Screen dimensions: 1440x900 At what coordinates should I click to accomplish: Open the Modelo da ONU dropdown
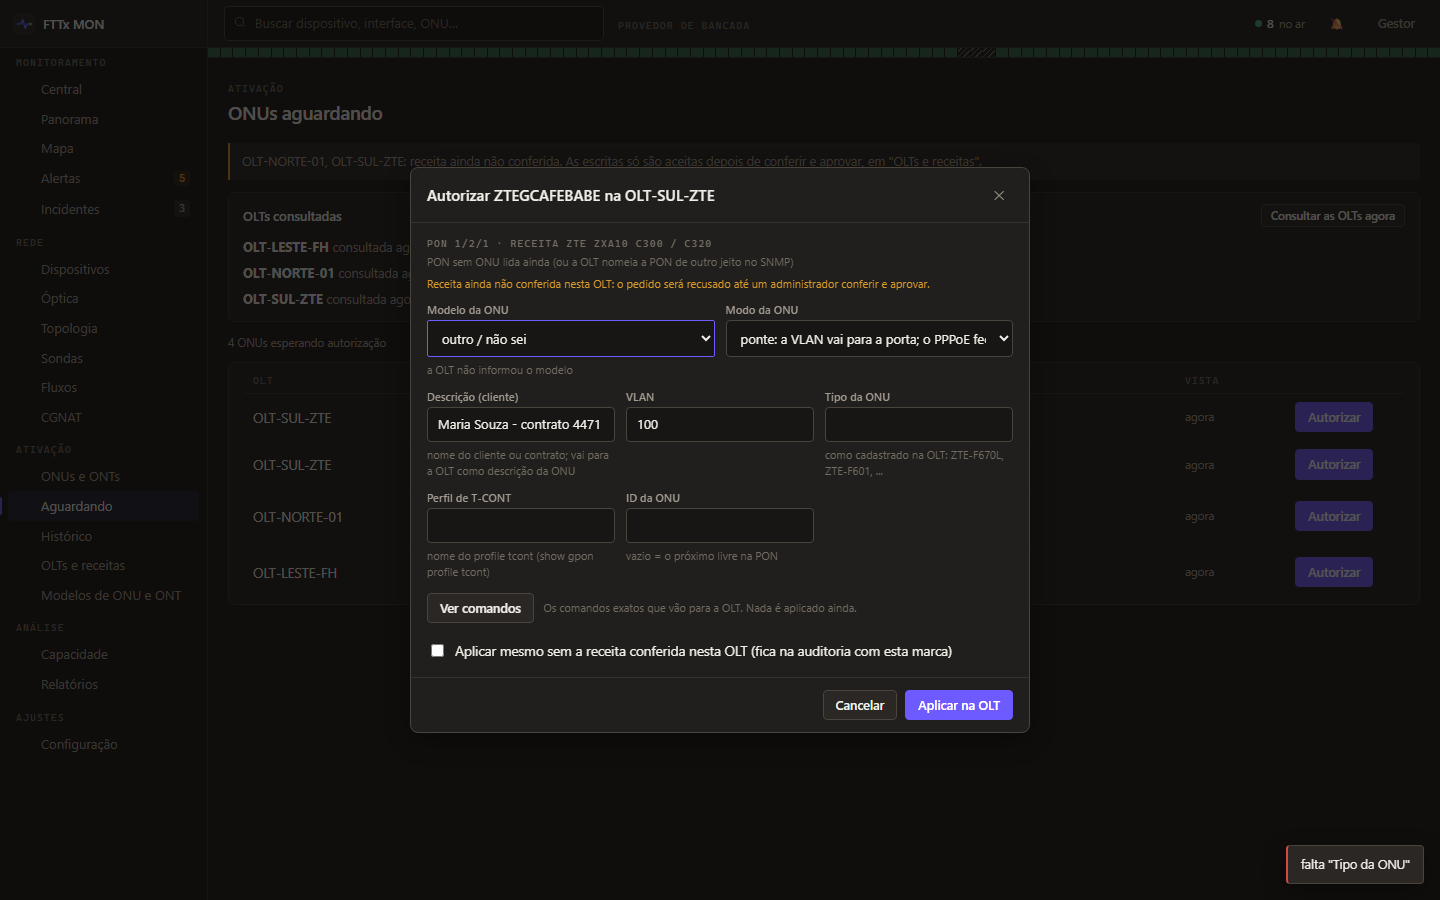[x=571, y=339]
